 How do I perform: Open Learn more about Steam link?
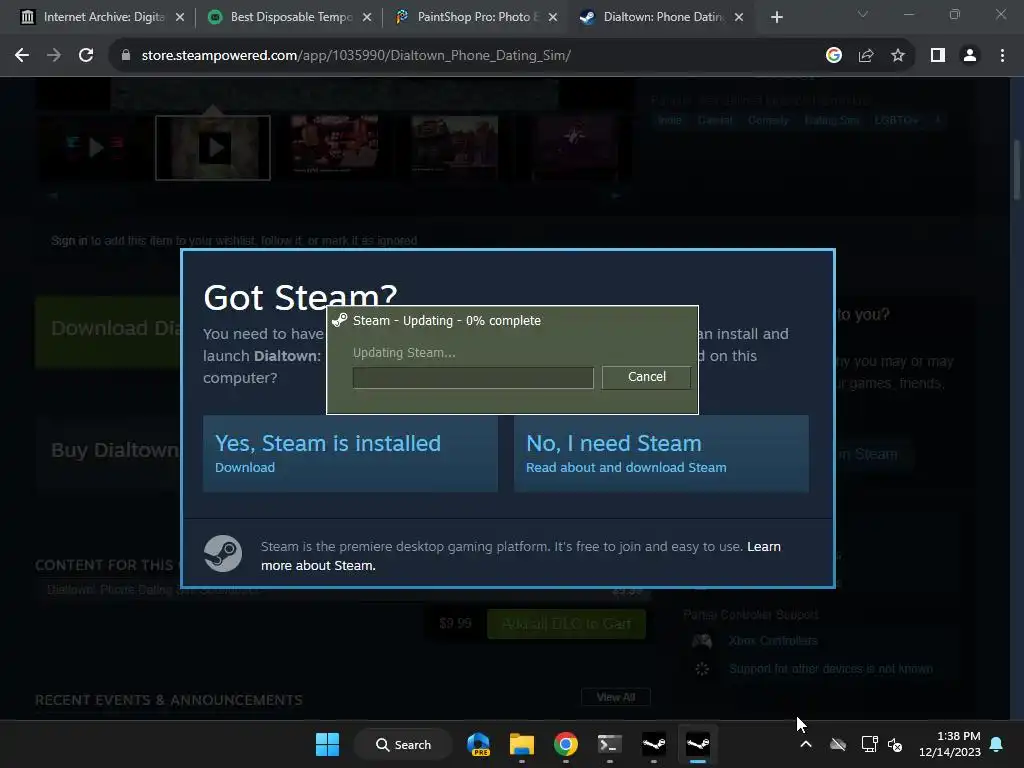[520, 556]
